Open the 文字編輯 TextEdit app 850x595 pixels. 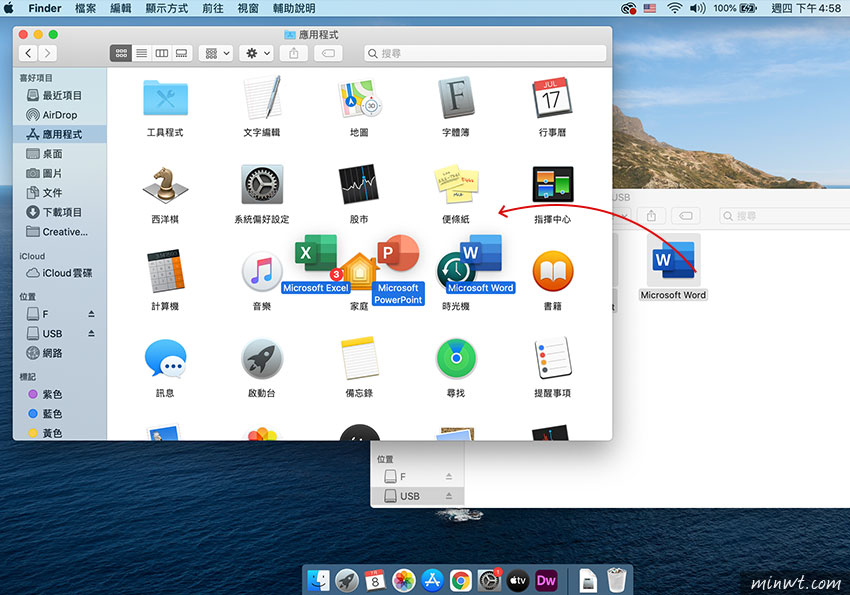262,98
